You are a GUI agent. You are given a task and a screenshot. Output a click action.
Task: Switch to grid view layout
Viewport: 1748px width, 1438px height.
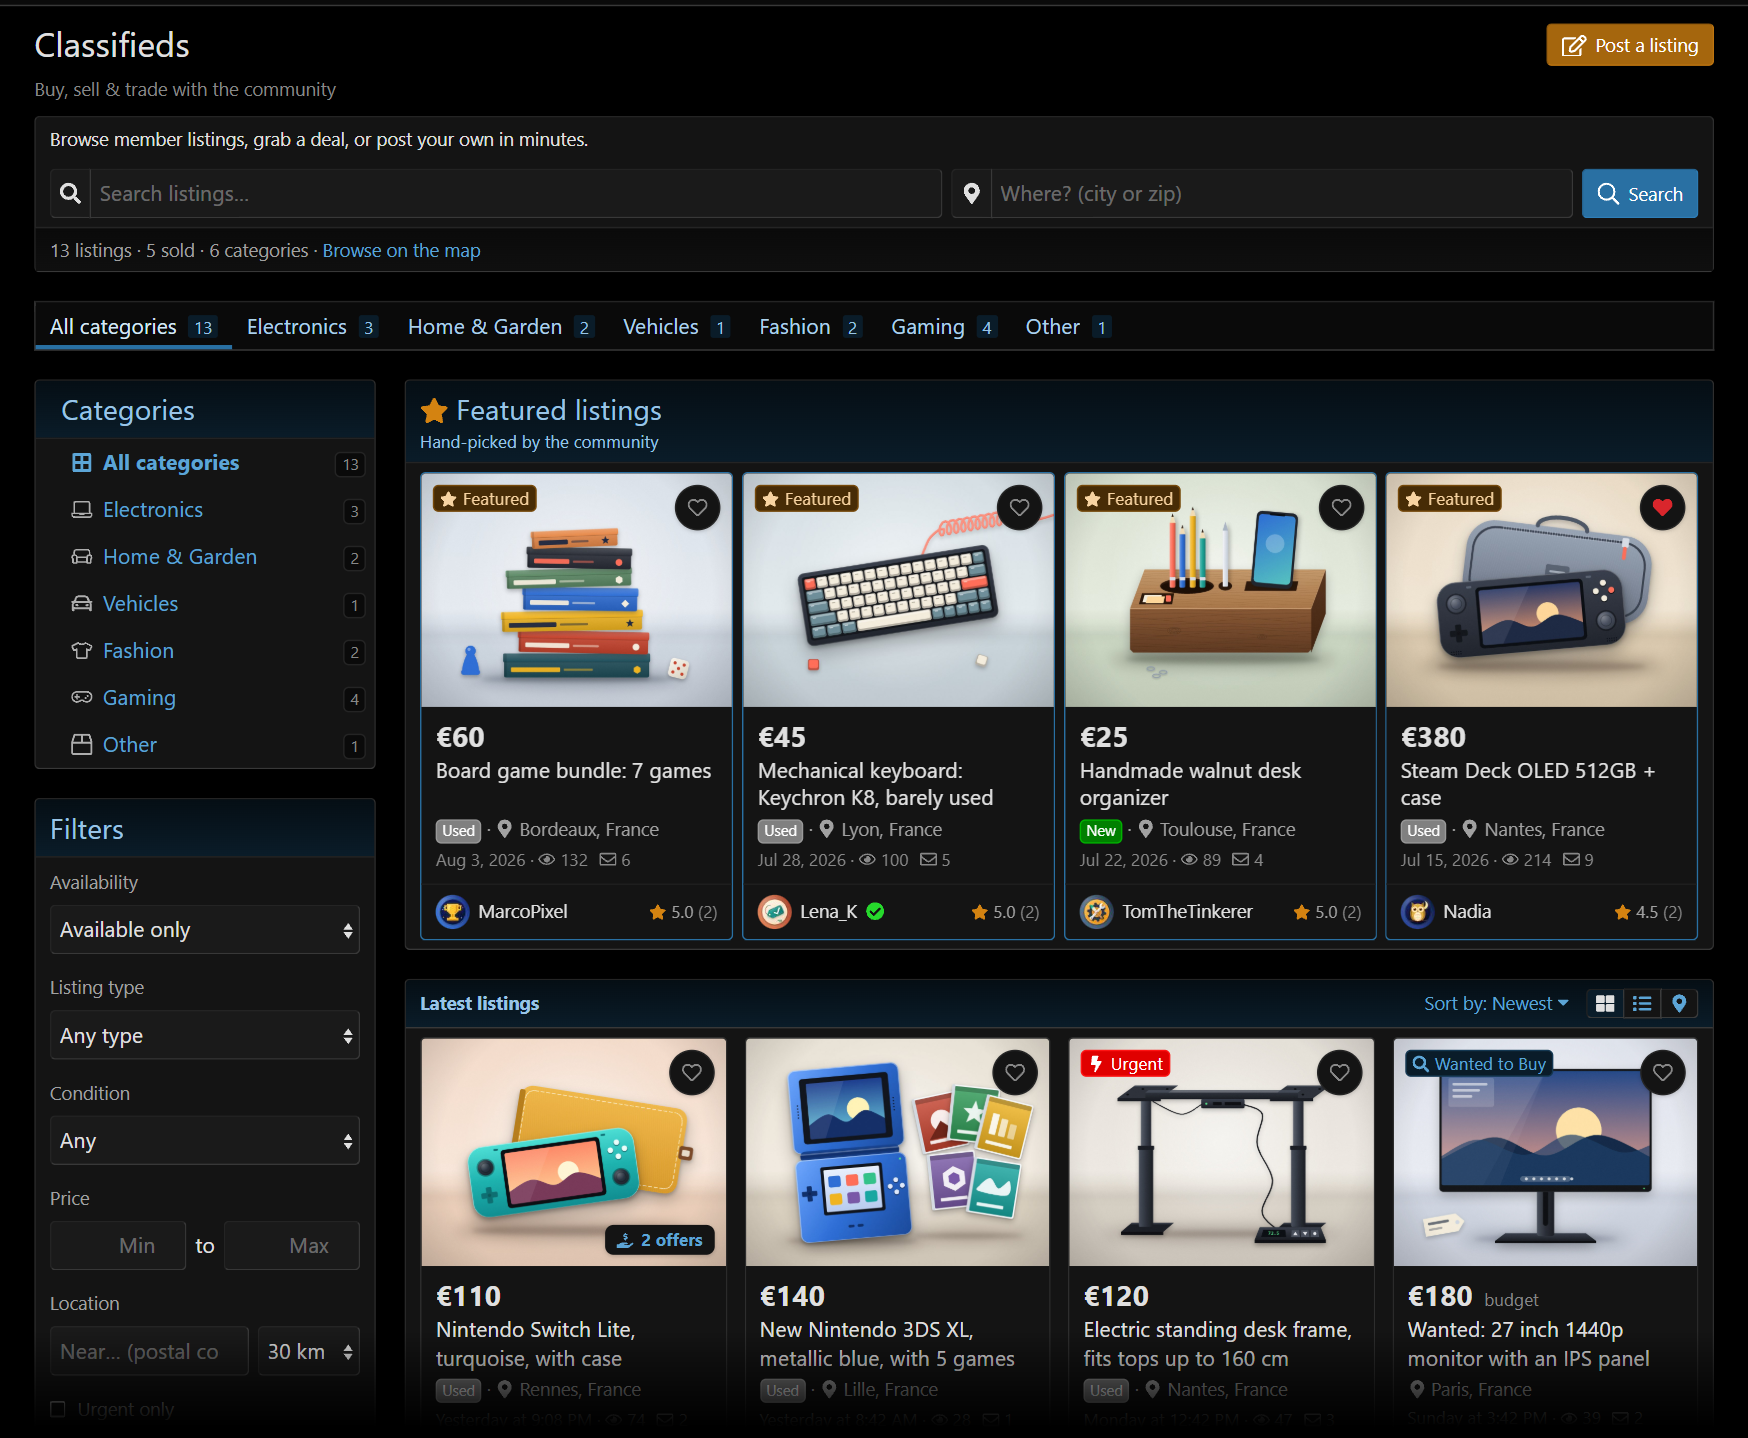1605,1003
